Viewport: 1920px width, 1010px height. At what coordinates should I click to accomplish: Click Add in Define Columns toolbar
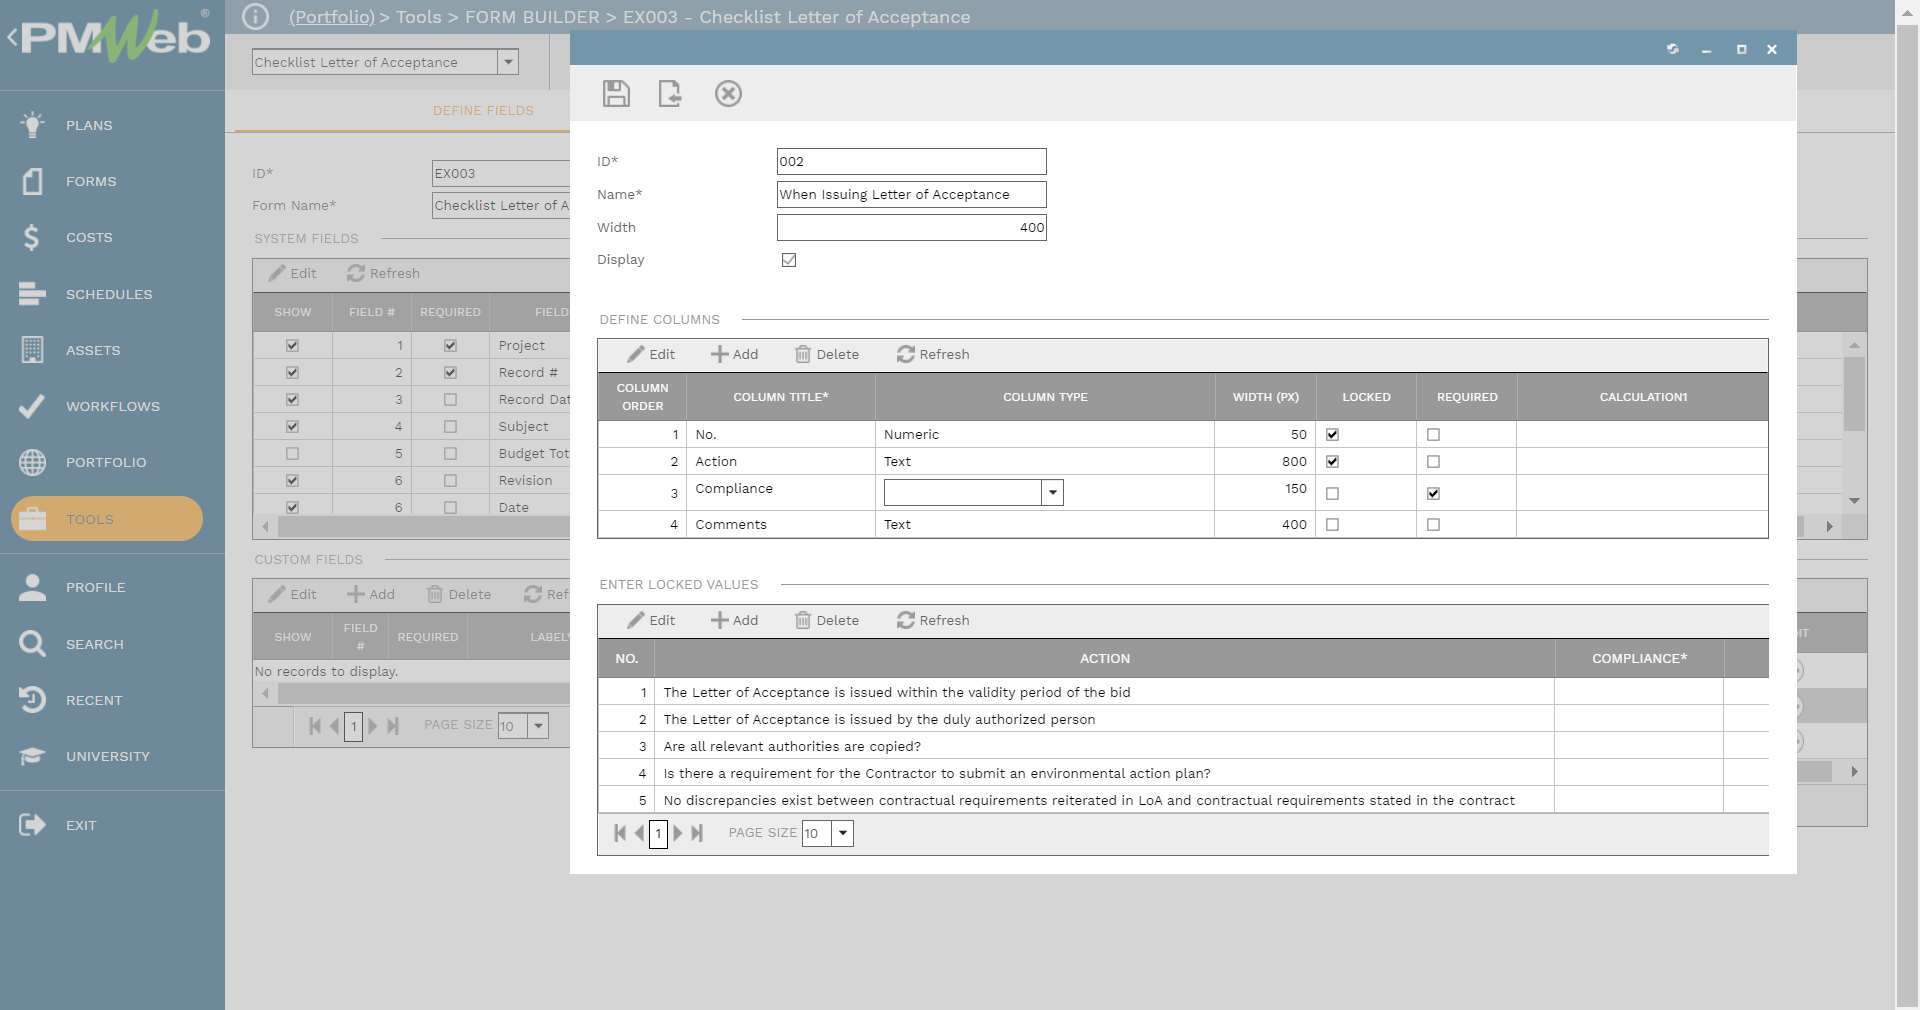coord(734,354)
